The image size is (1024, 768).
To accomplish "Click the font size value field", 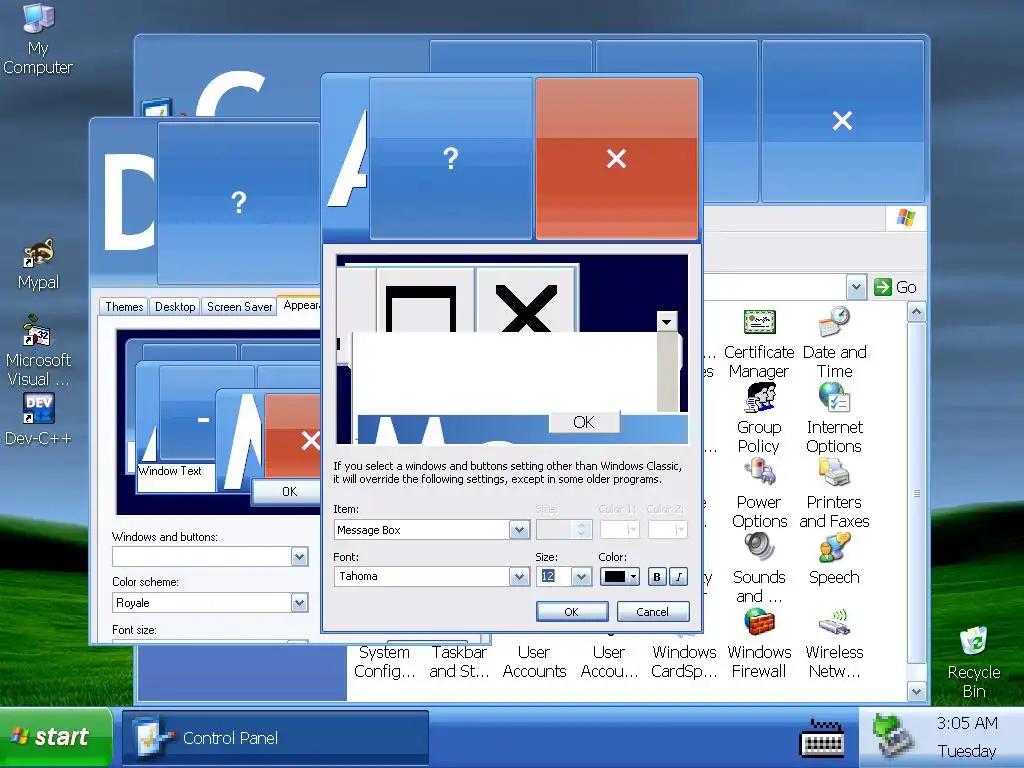I will coord(552,577).
